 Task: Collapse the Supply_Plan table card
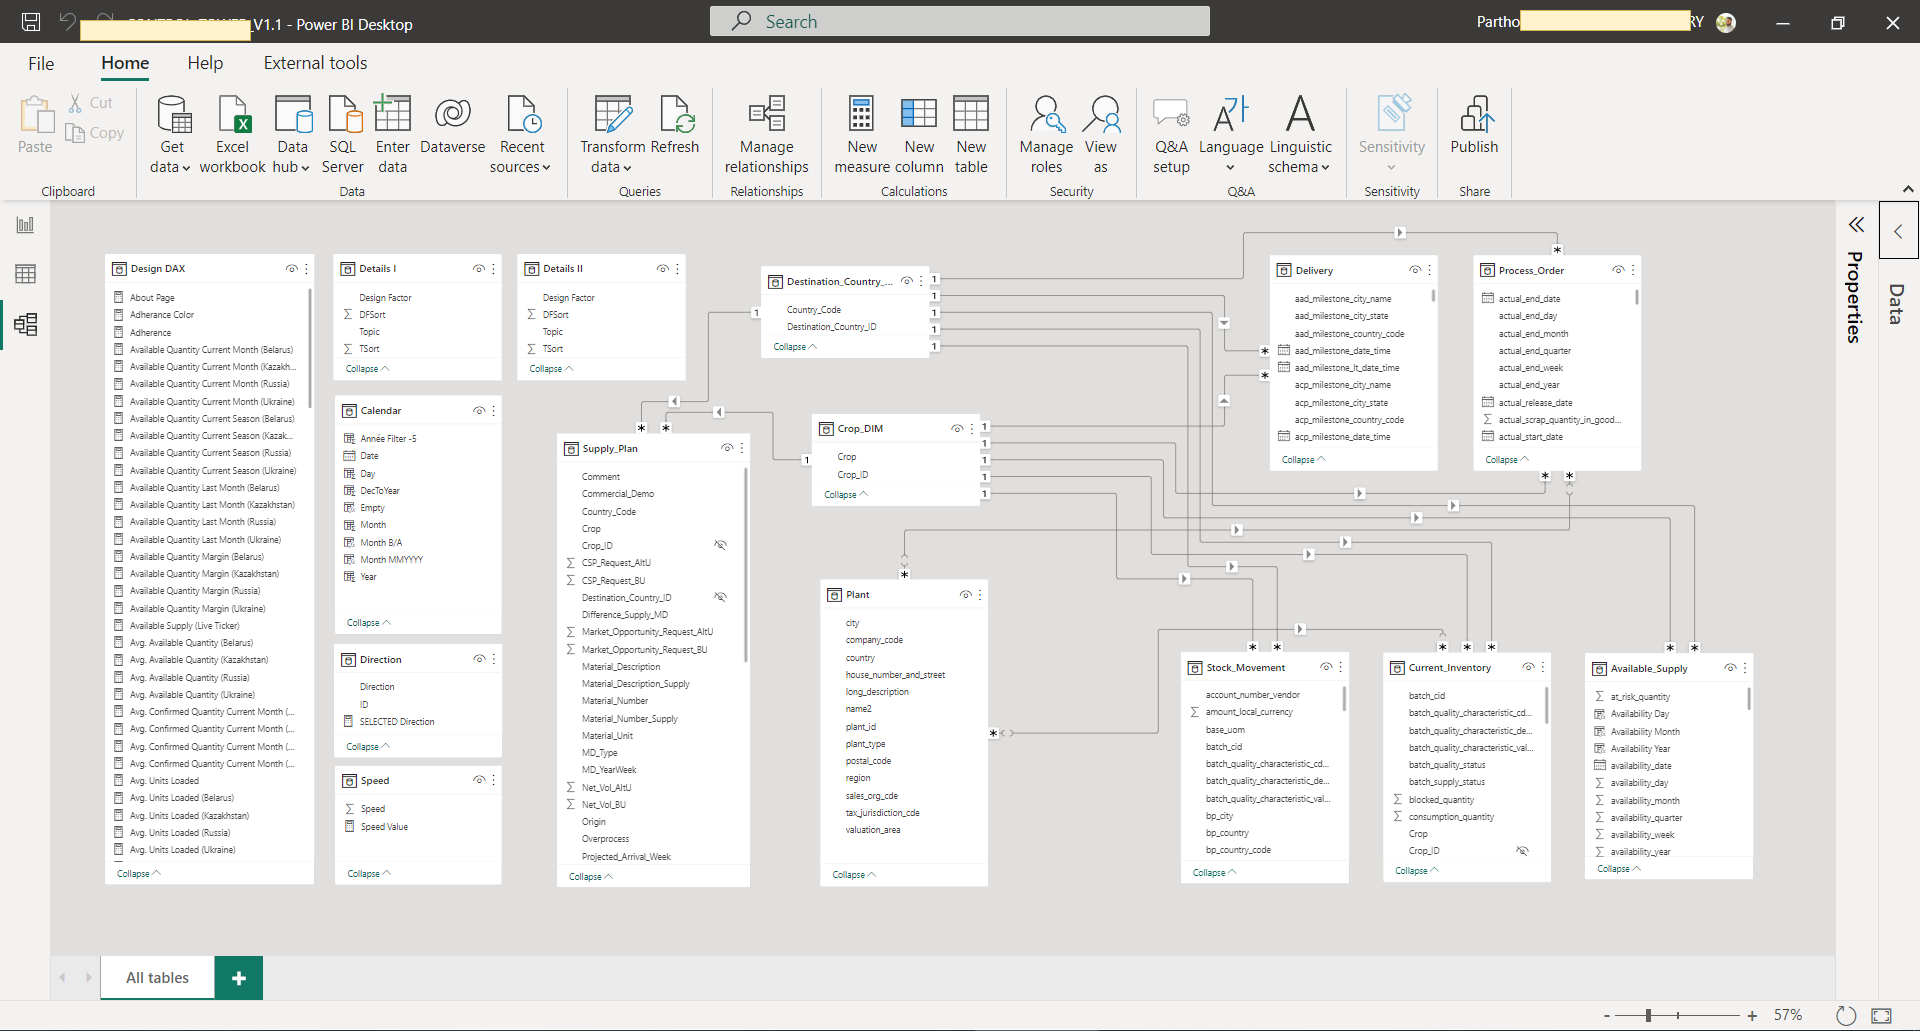point(590,877)
